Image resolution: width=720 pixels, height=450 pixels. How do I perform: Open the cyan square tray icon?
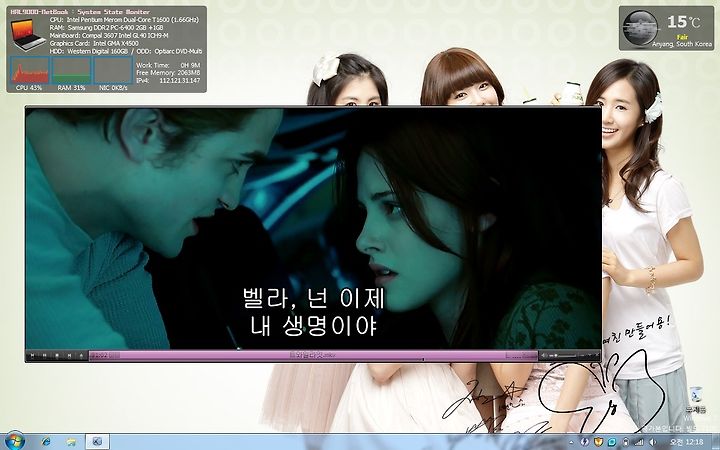point(612,442)
